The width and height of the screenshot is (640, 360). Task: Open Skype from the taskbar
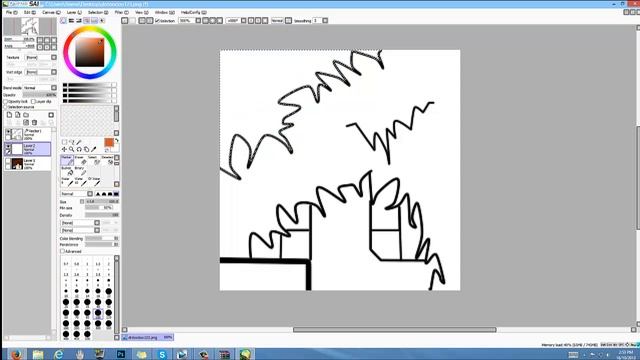(x=162, y=354)
